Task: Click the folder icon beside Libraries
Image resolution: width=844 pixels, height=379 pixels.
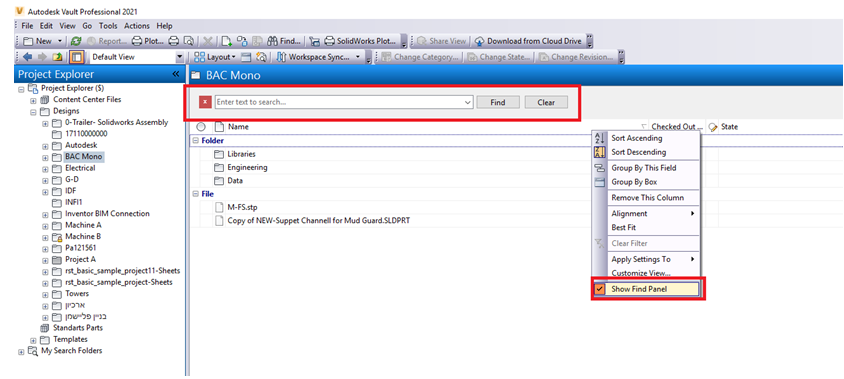Action: [x=219, y=154]
